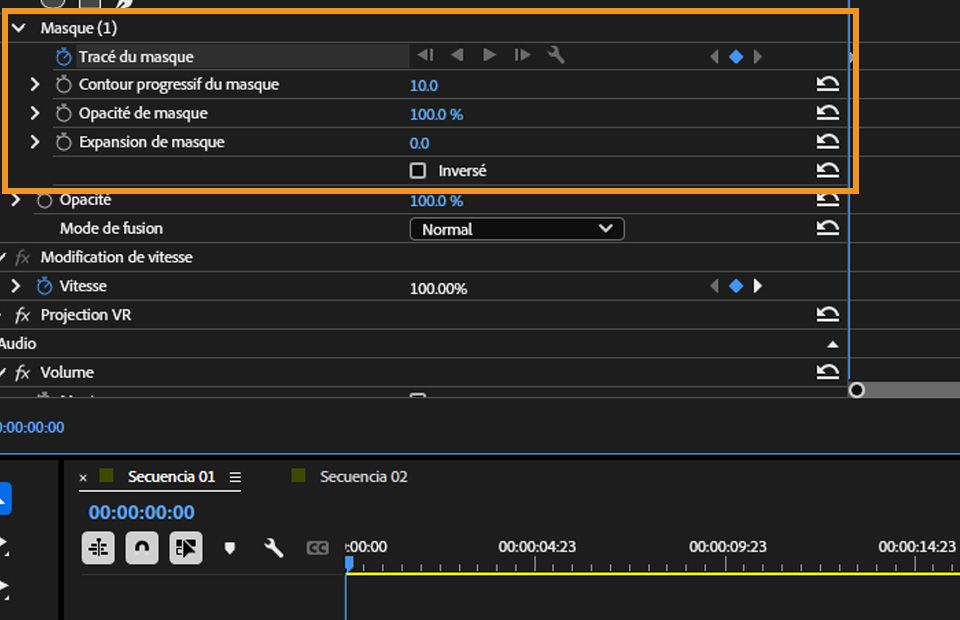Track mask backward one frame

click(426, 55)
